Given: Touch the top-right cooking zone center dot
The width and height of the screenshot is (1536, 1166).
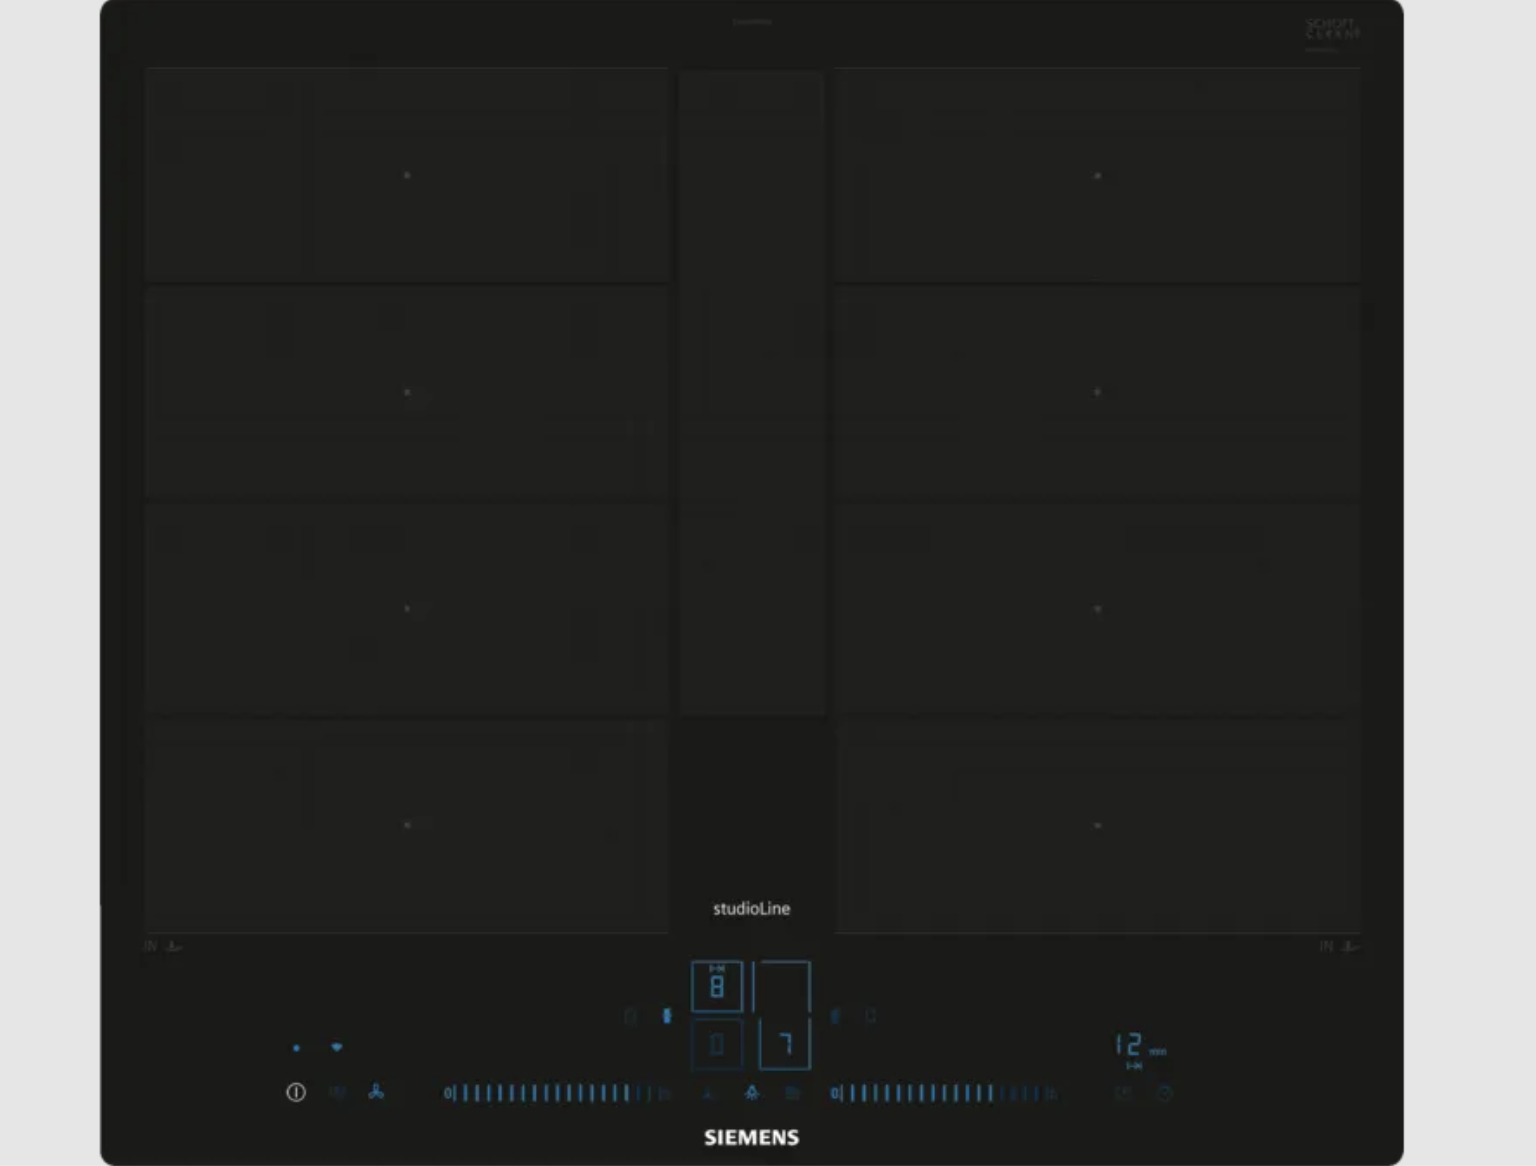Looking at the screenshot, I should tap(1097, 175).
